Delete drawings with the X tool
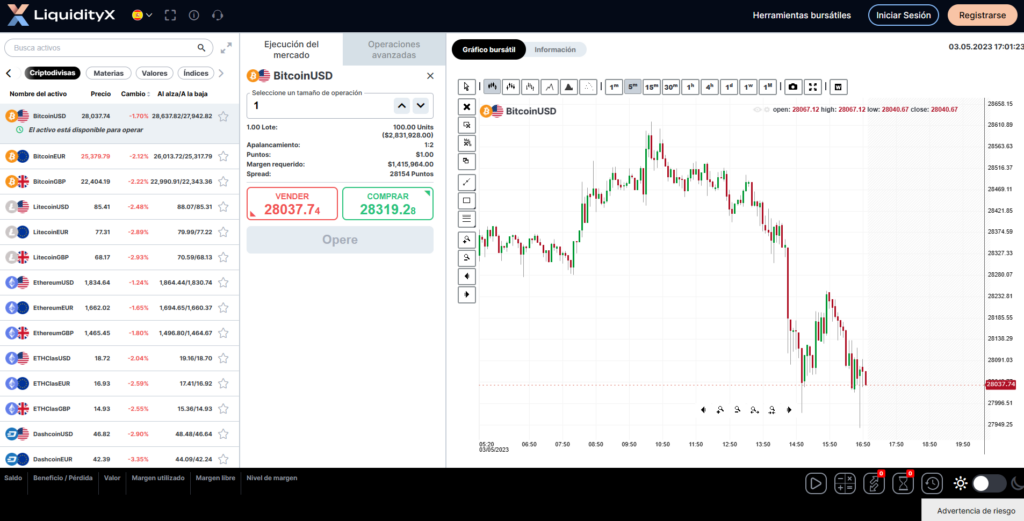Image resolution: width=1024 pixels, height=521 pixels. point(466,106)
